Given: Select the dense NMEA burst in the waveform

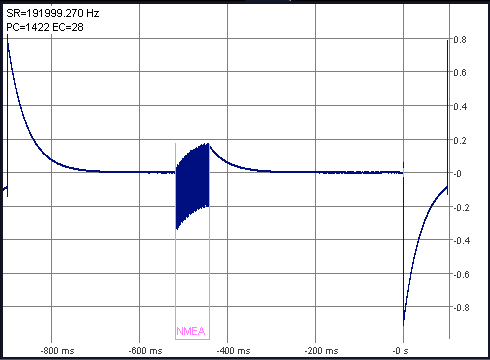Looking at the screenshot, I should click(x=193, y=187).
